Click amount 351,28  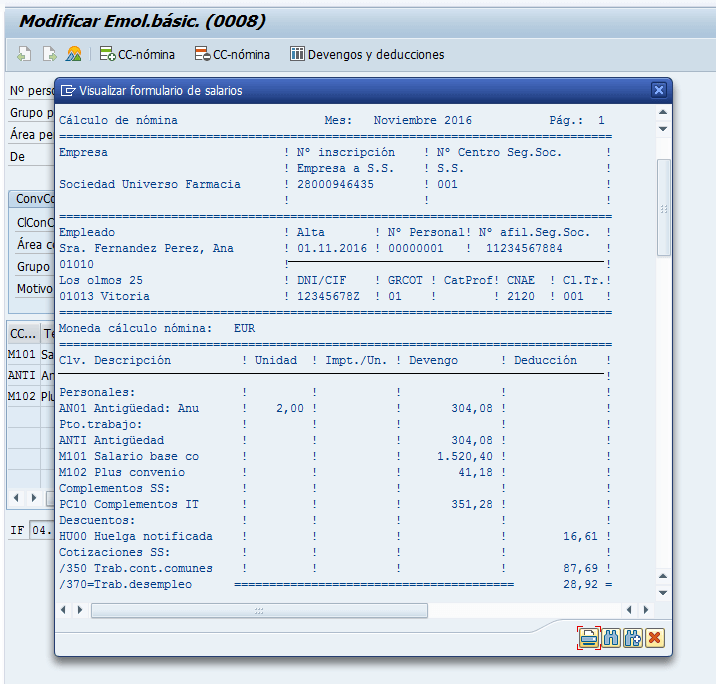pos(472,504)
